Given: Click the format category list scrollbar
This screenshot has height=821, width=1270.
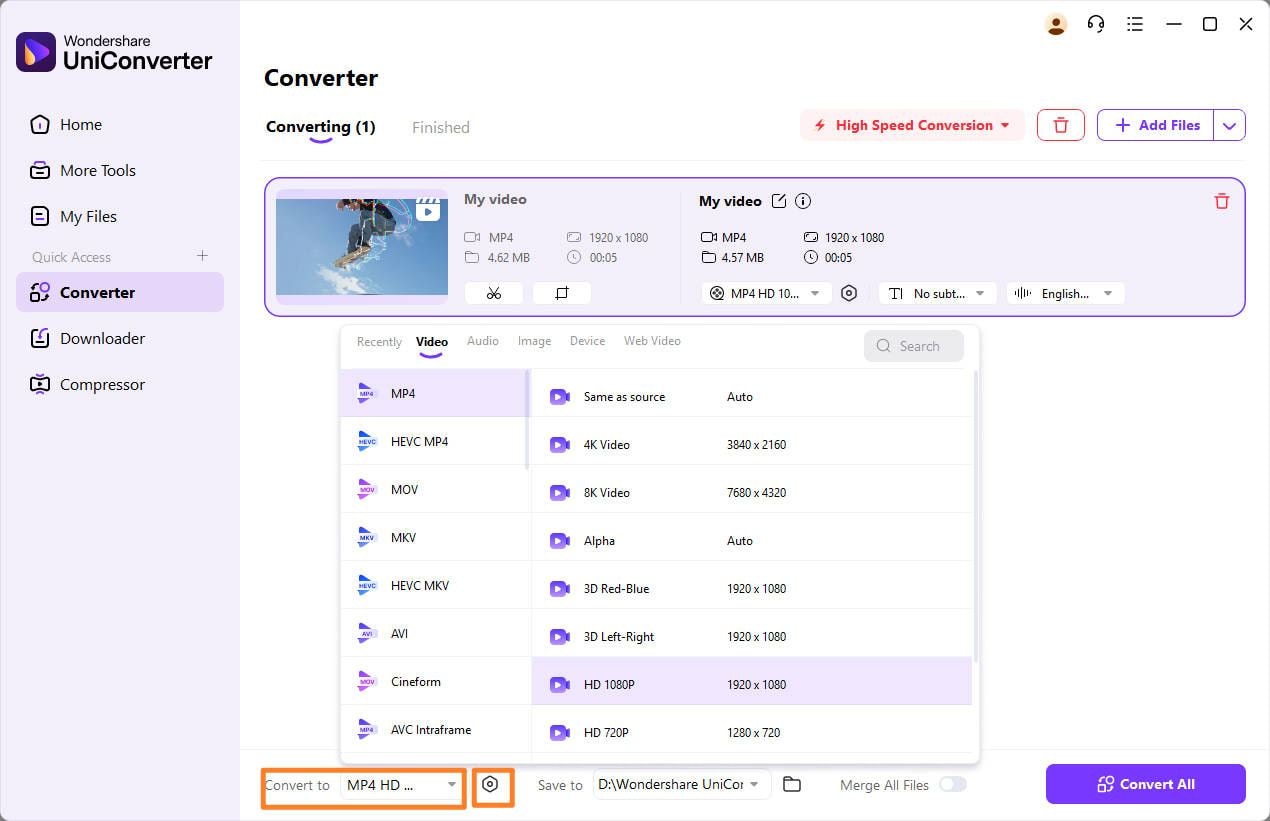Looking at the screenshot, I should (x=527, y=419).
